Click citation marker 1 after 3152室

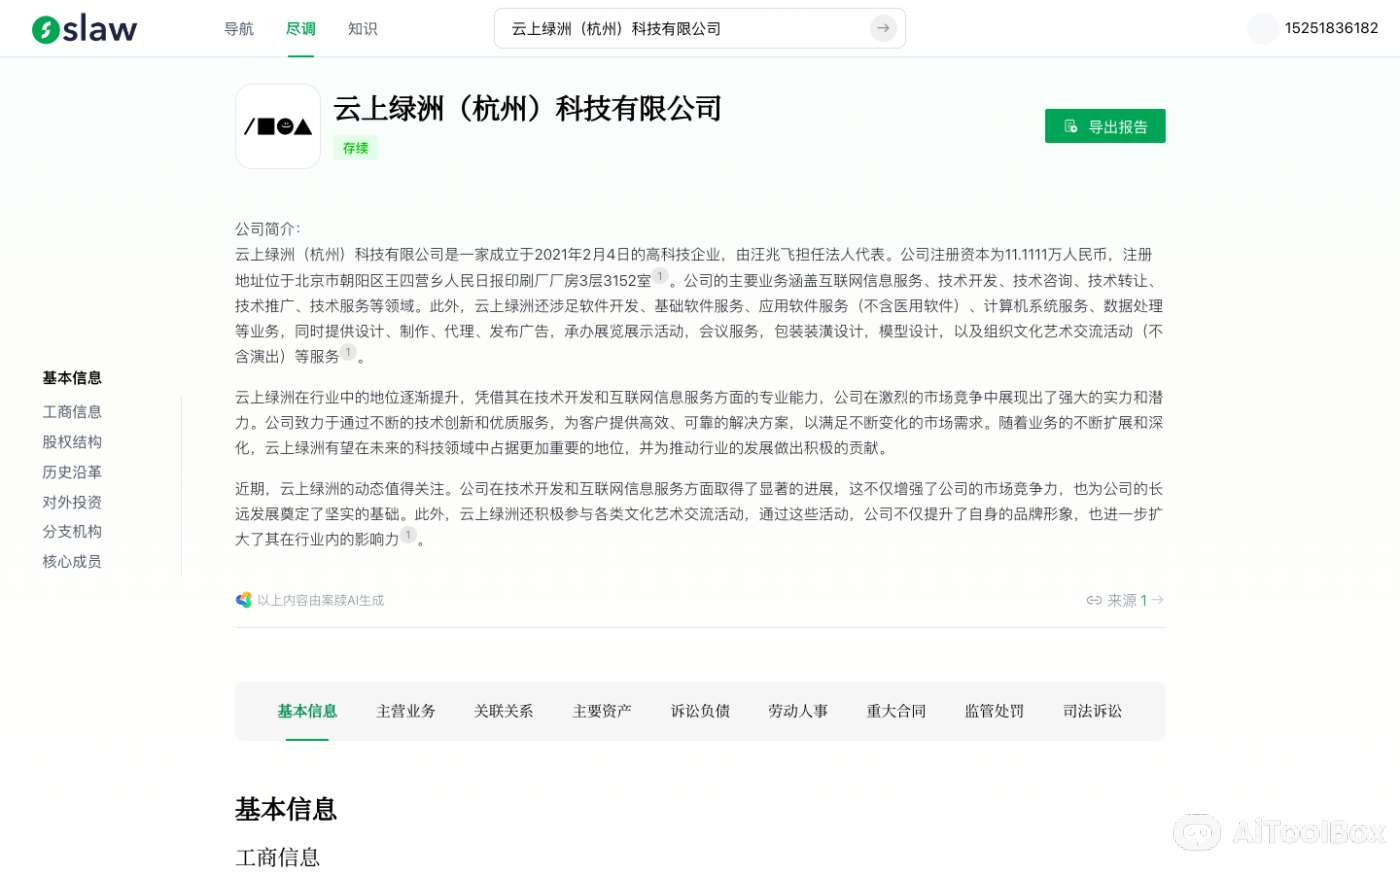pos(660,275)
